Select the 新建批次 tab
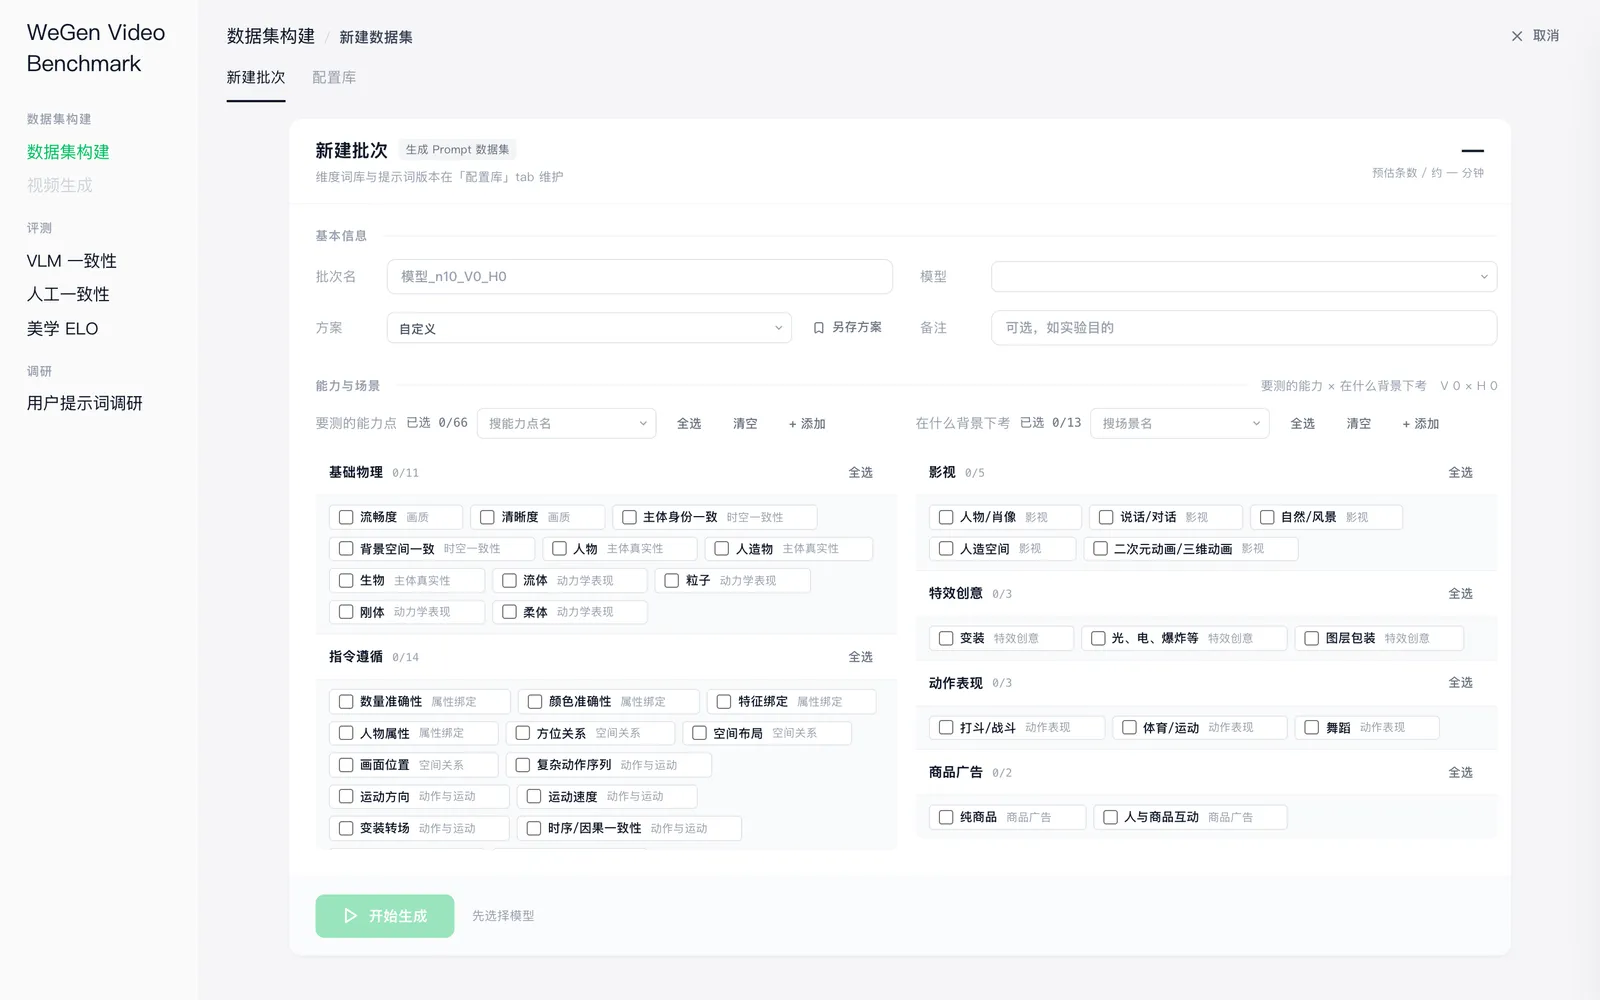The width and height of the screenshot is (1600, 1000). click(x=256, y=77)
